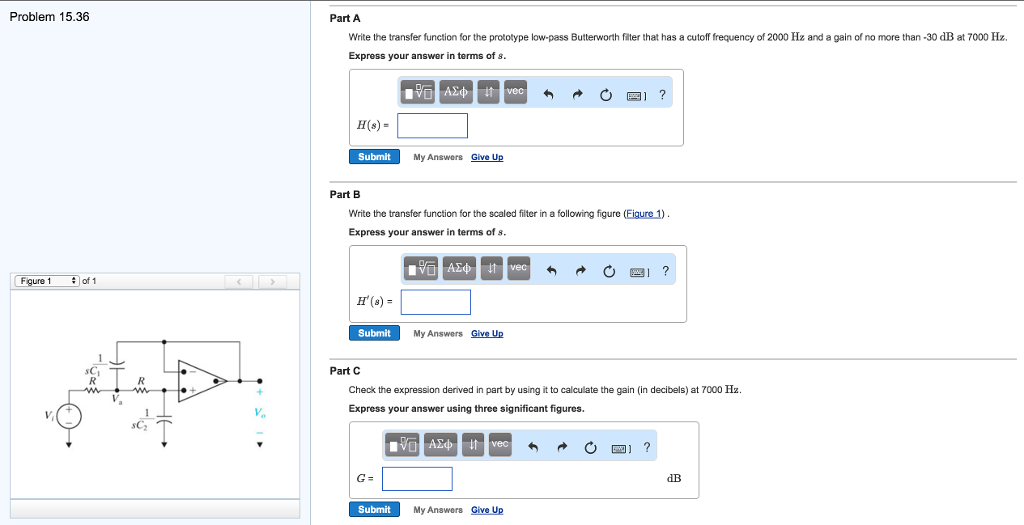Screen dimensions: 1024x525
Task: Click the redo arrow in Part B toolbar
Action: 578,271
